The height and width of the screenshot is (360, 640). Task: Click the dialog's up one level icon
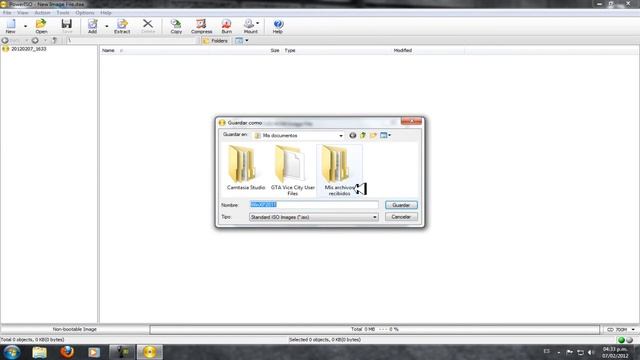(363, 135)
